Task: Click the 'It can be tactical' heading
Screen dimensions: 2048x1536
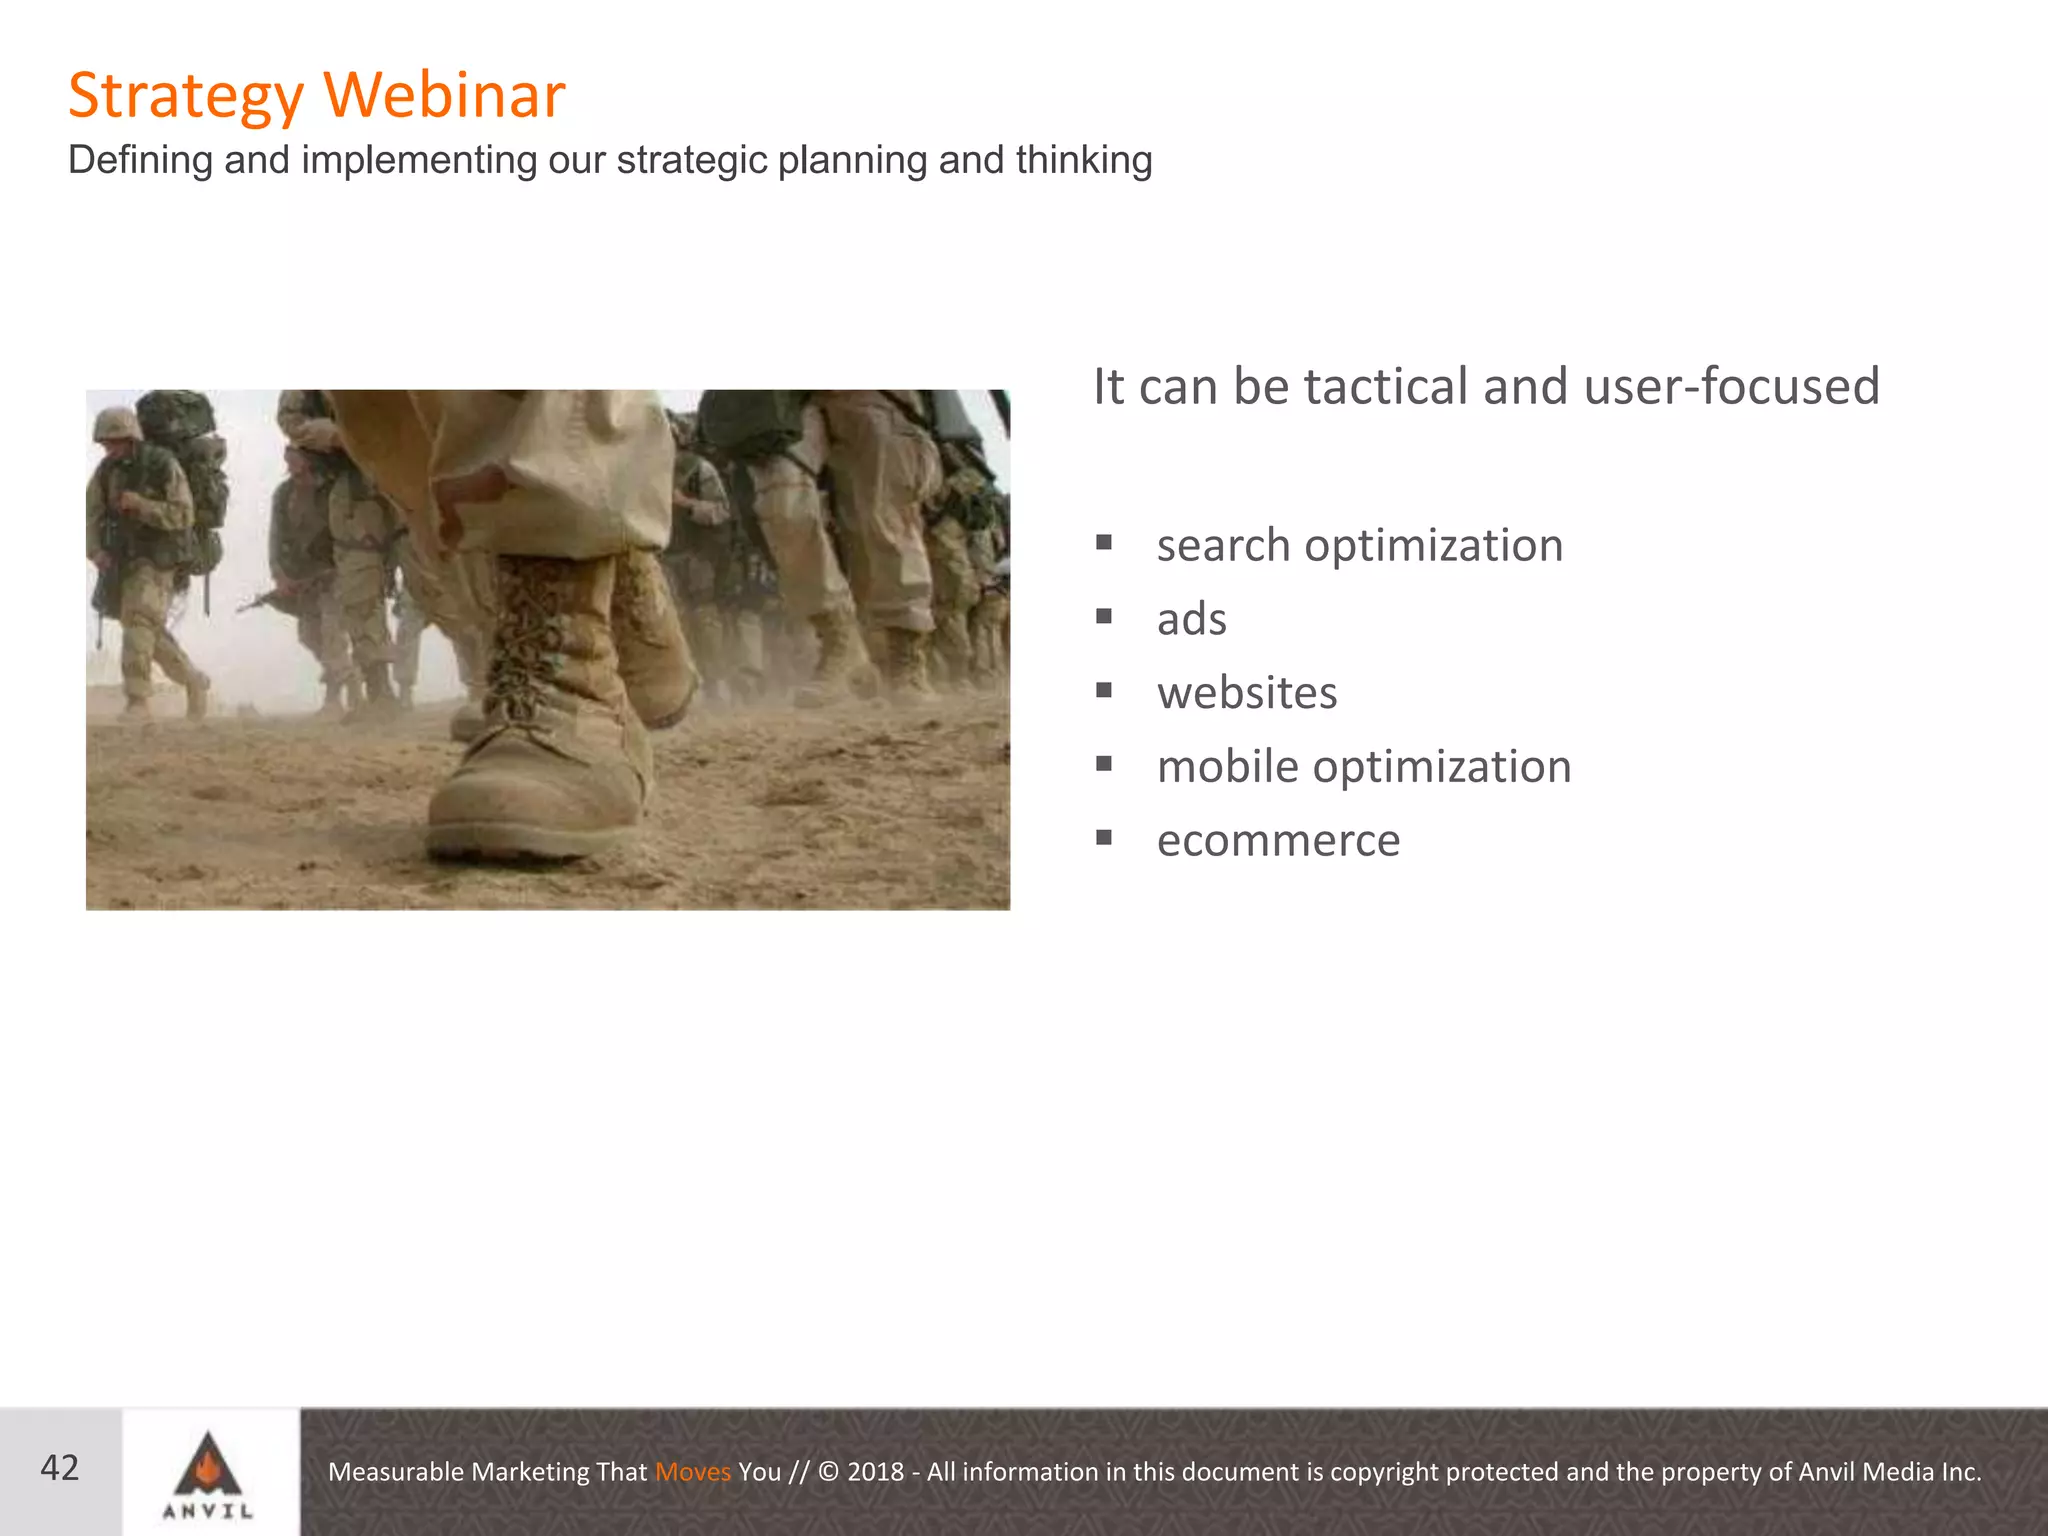Action: coord(1486,387)
